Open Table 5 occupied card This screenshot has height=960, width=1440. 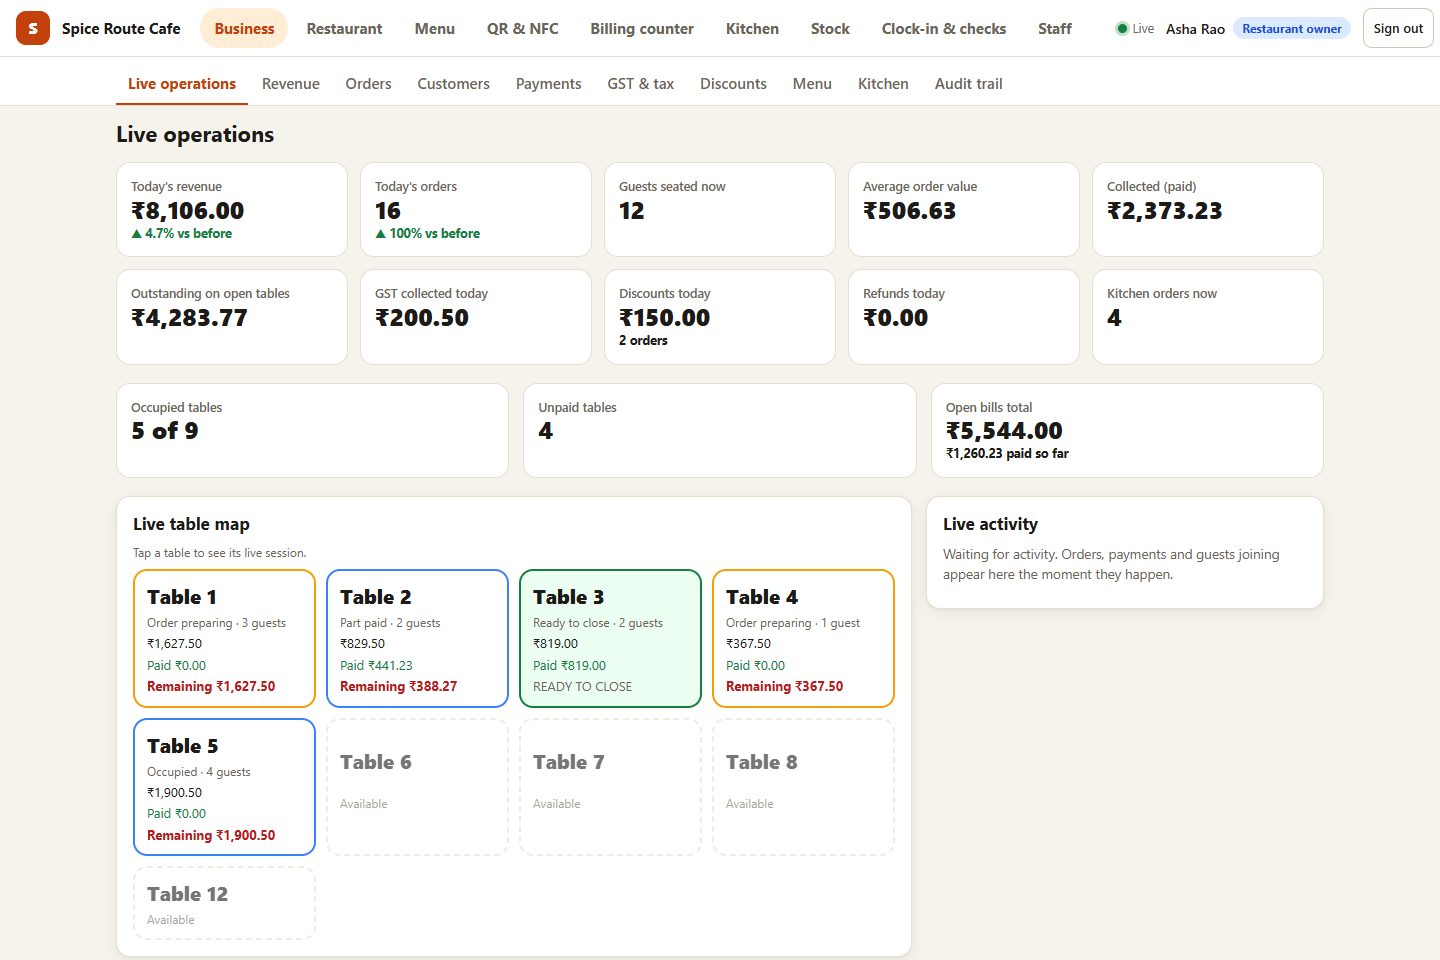[224, 787]
